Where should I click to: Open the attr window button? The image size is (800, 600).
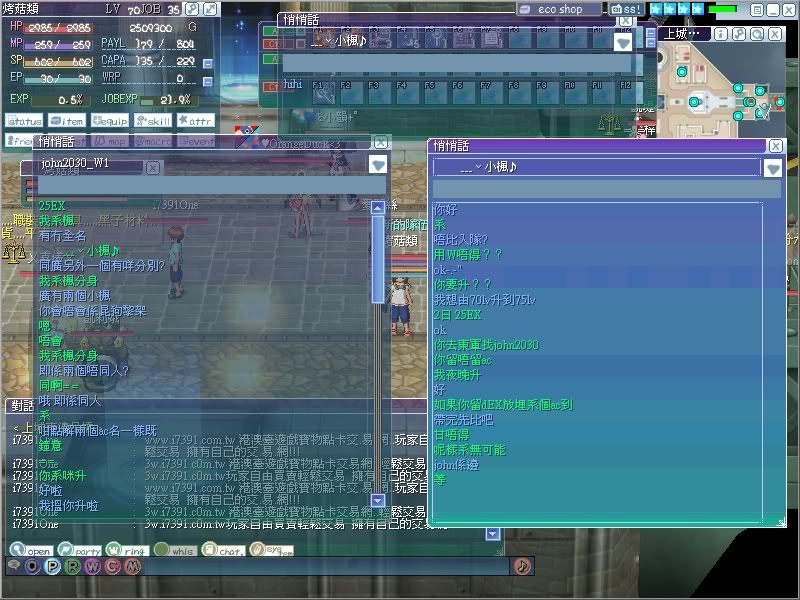pos(196,121)
